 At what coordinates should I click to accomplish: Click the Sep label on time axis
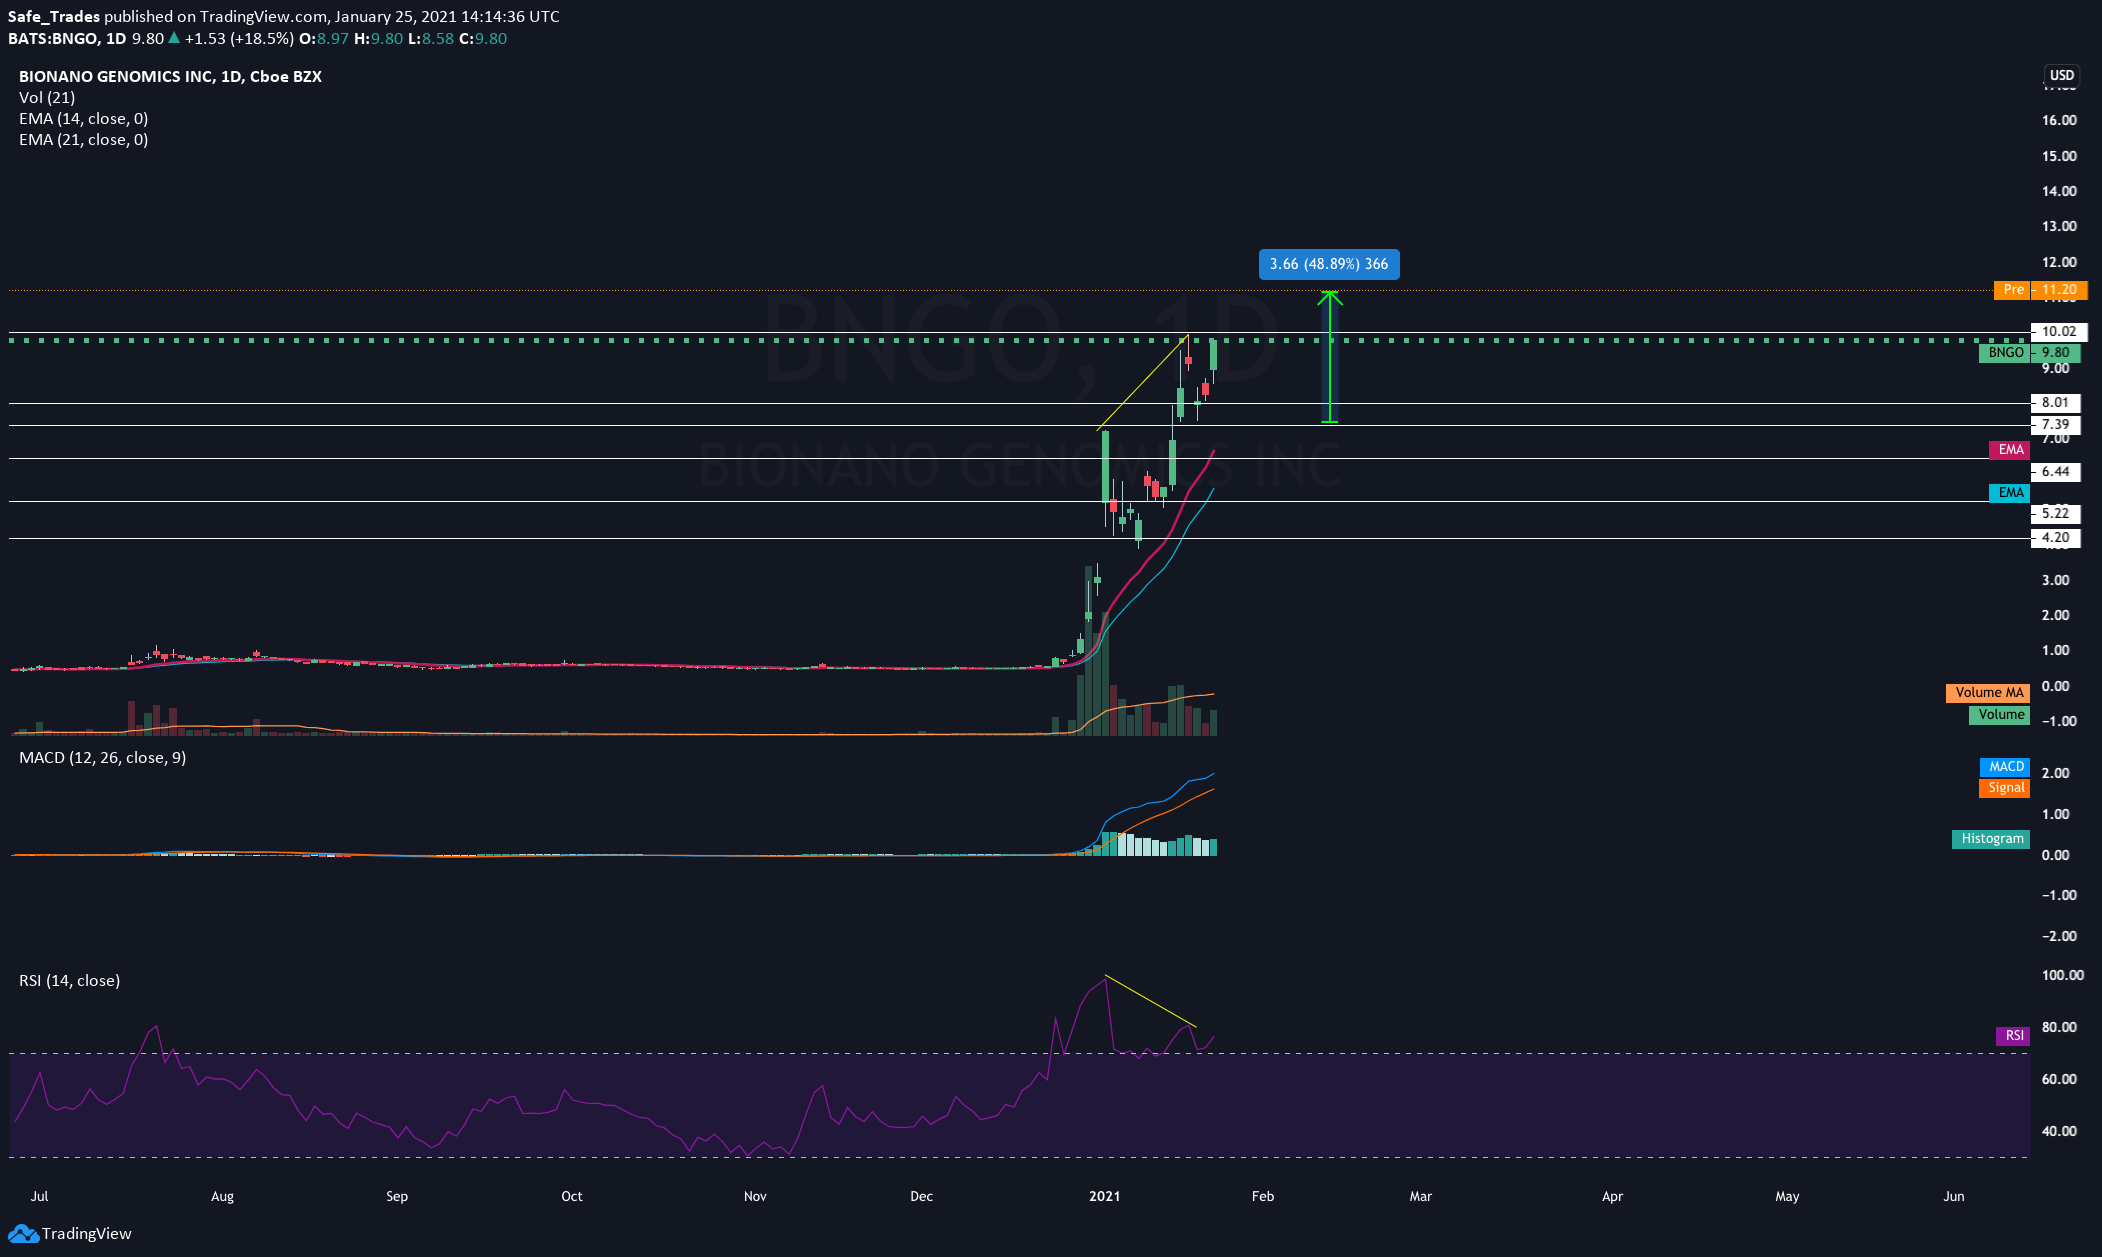click(x=397, y=1196)
